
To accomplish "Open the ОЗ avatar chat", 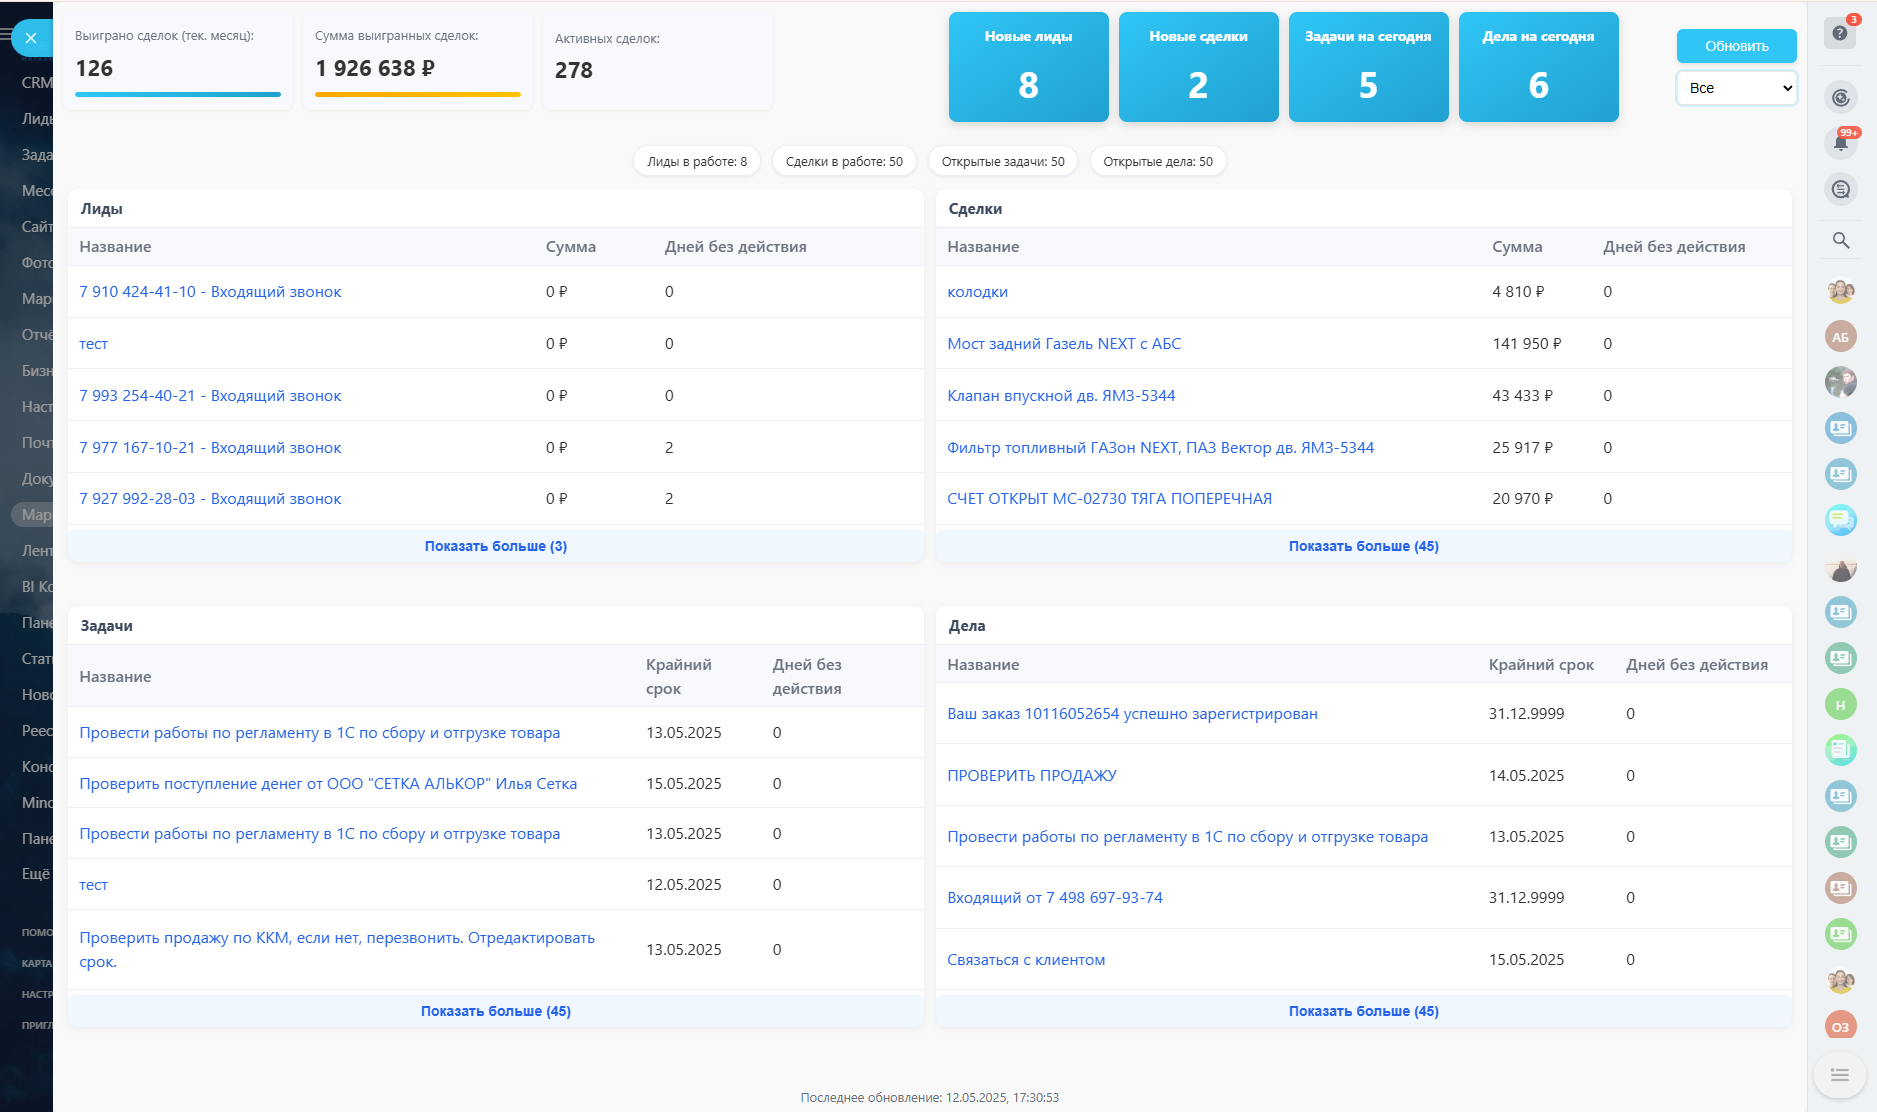I will click(1840, 1026).
